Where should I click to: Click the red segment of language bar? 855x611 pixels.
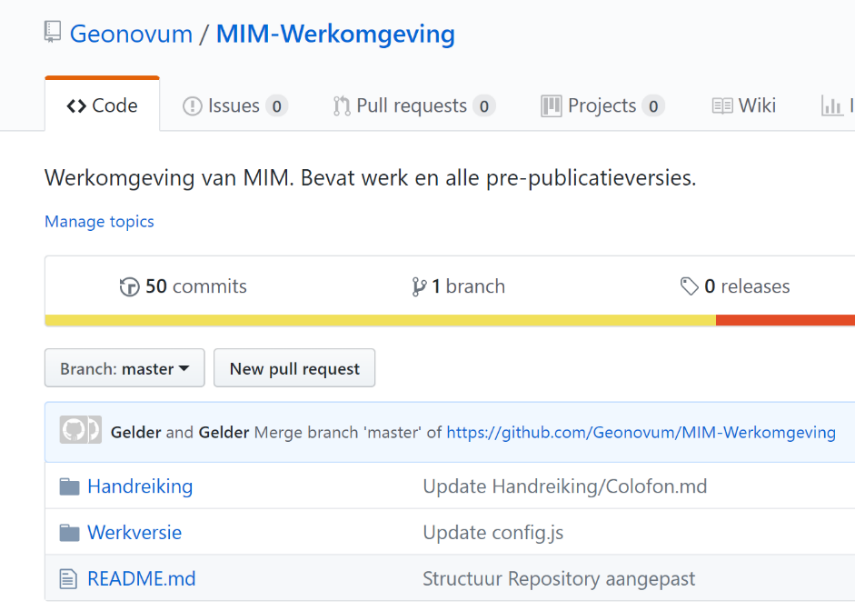click(x=785, y=320)
